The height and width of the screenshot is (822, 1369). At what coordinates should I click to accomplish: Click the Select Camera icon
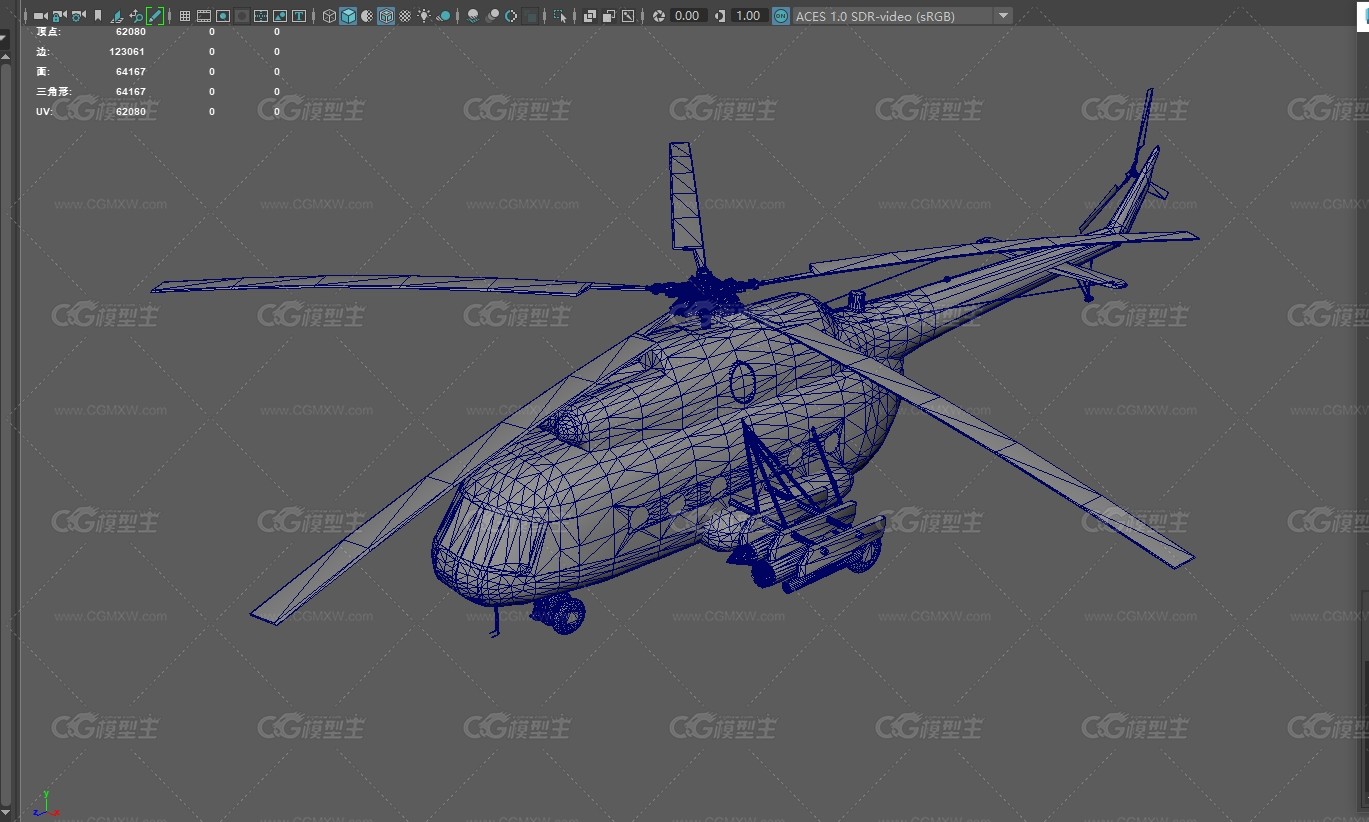pyautogui.click(x=40, y=16)
